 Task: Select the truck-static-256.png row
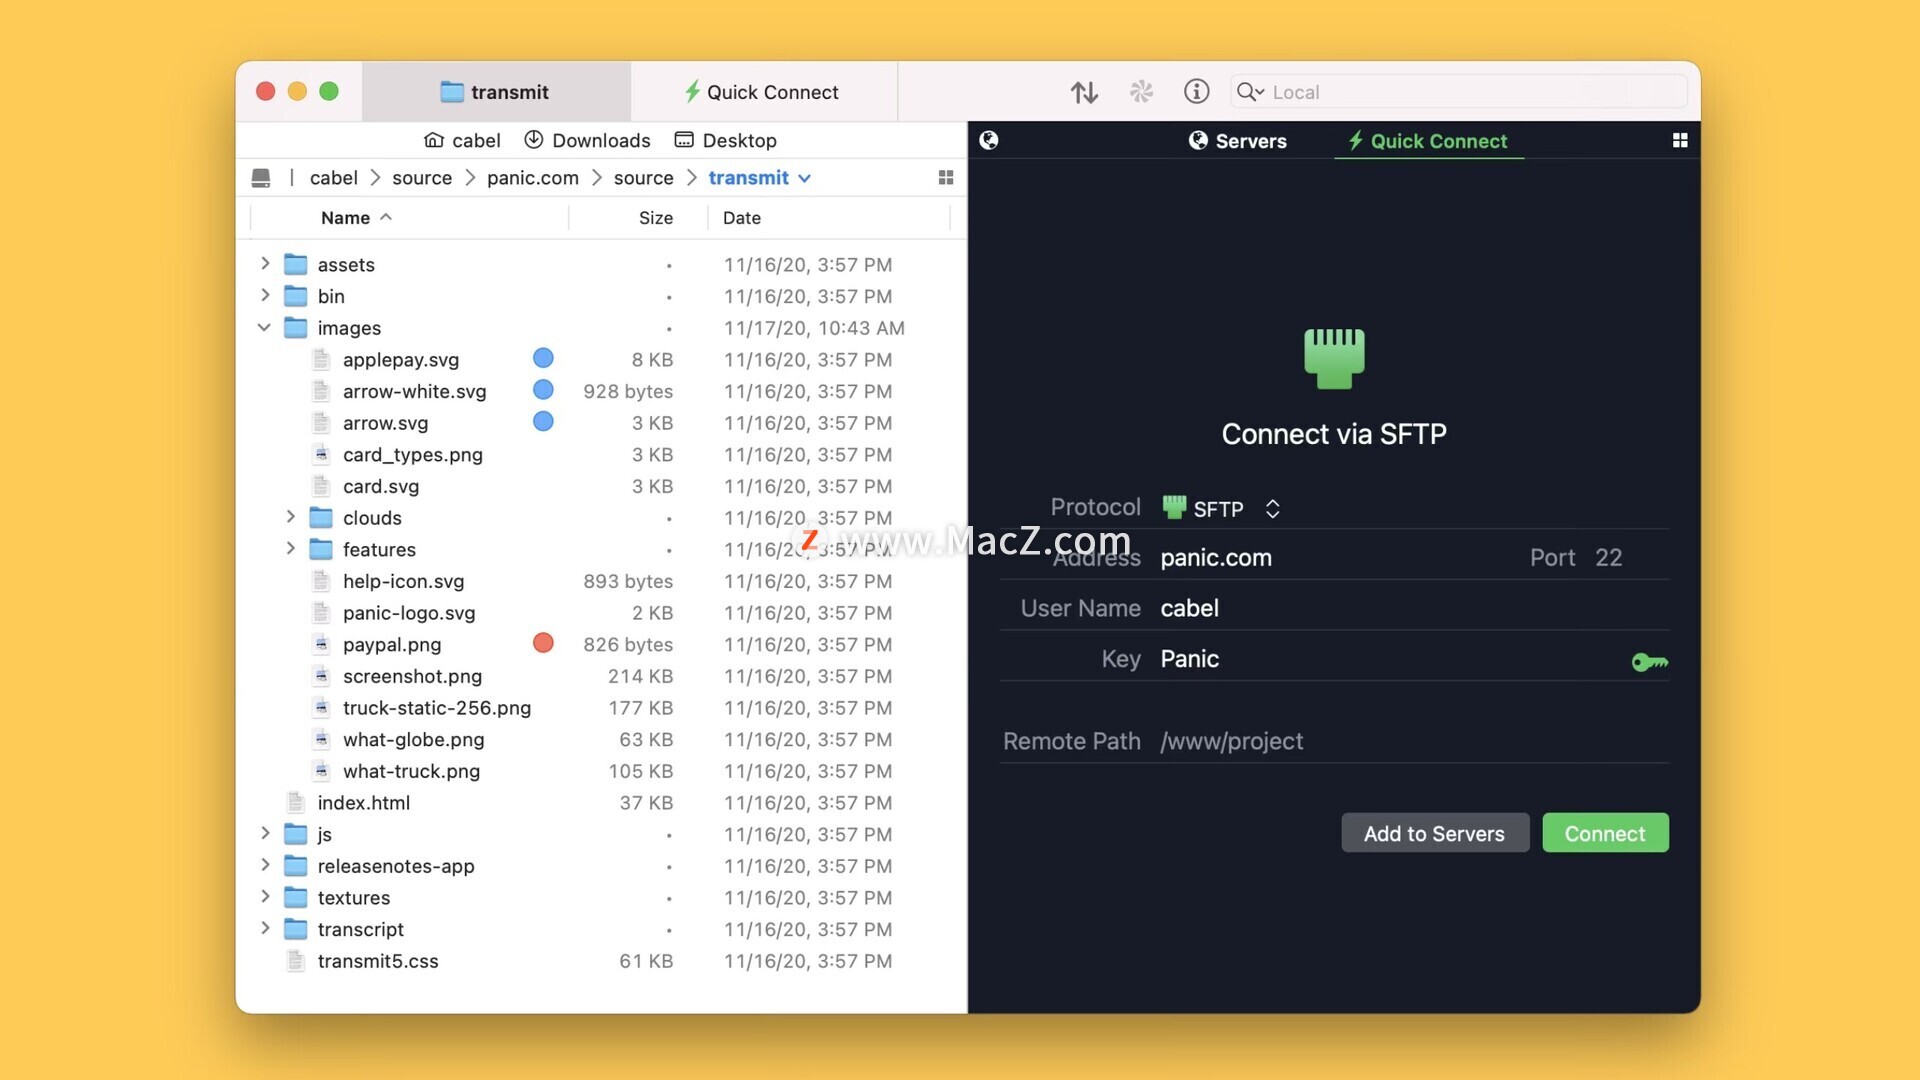(x=602, y=708)
